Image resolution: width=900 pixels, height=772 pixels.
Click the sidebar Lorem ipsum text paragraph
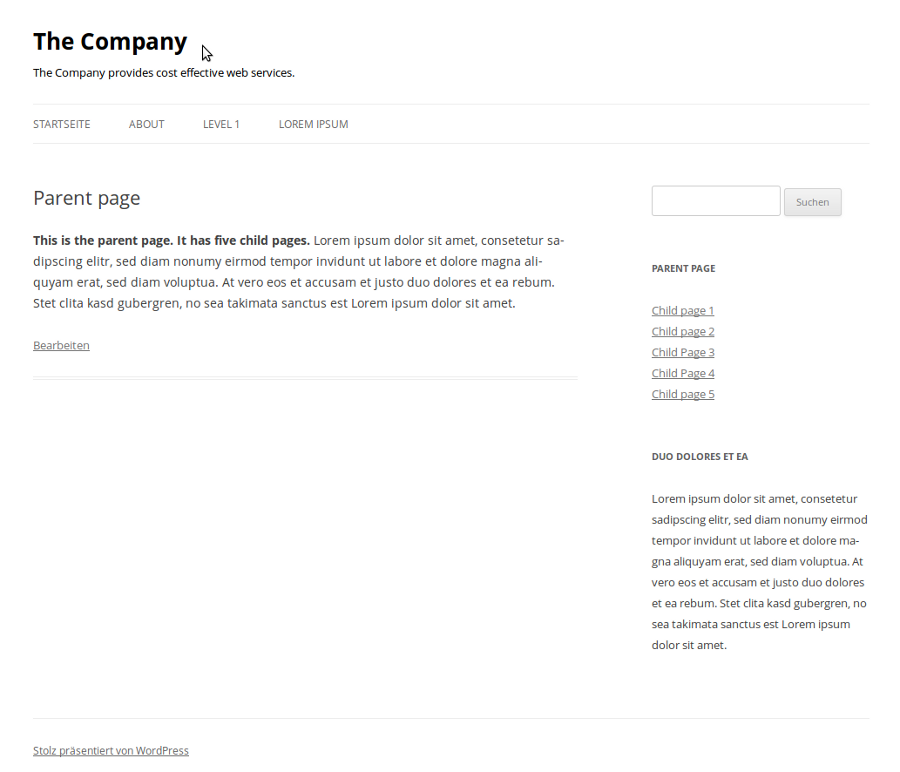tap(759, 572)
